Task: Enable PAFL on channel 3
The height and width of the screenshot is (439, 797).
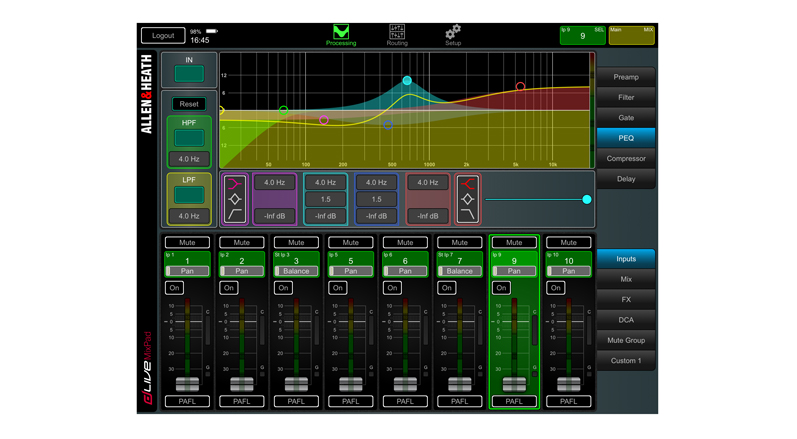Action: [296, 401]
